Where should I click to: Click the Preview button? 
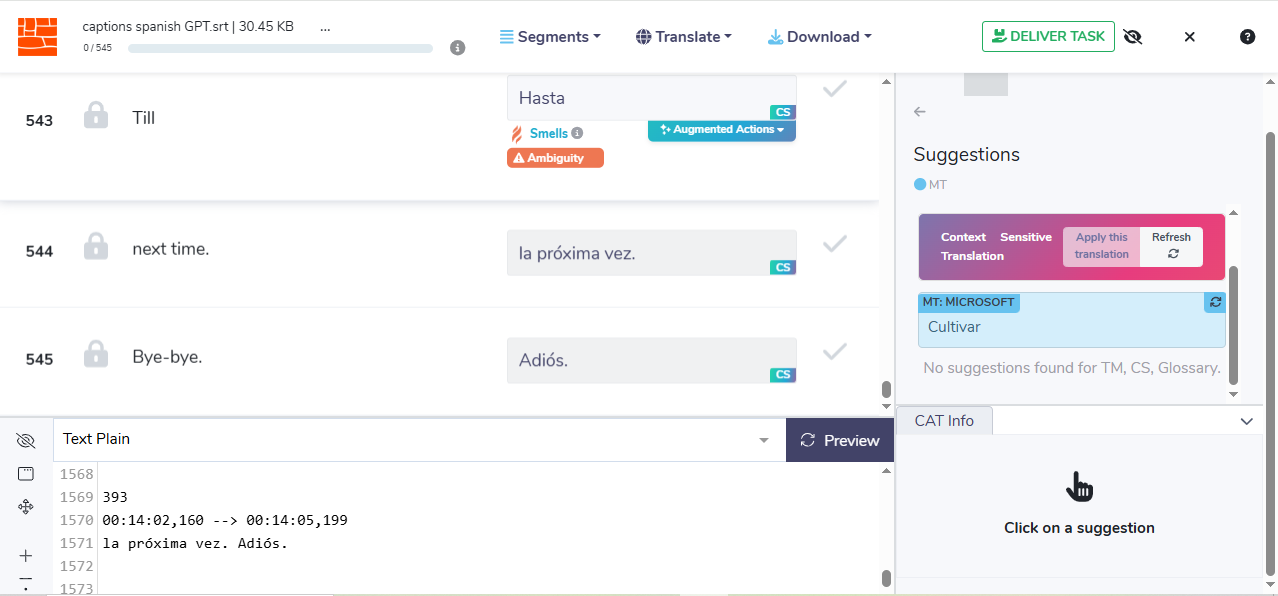pyautogui.click(x=840, y=440)
